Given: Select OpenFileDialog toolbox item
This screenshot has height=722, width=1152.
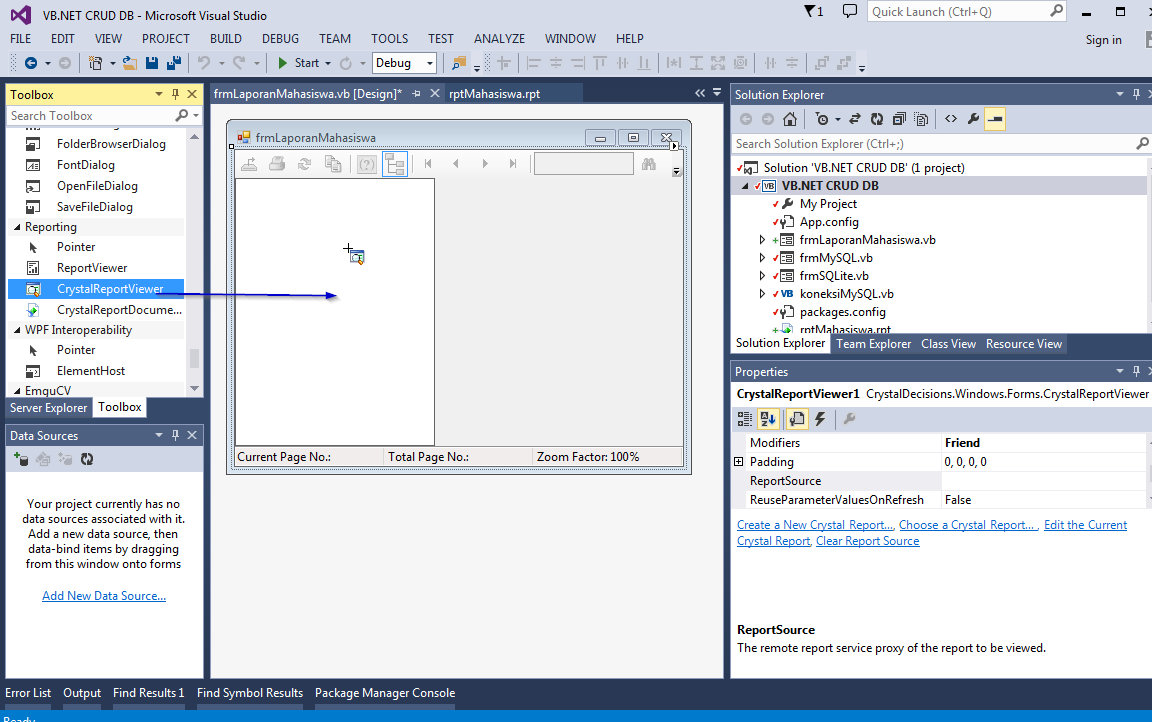Looking at the screenshot, I should (x=97, y=186).
